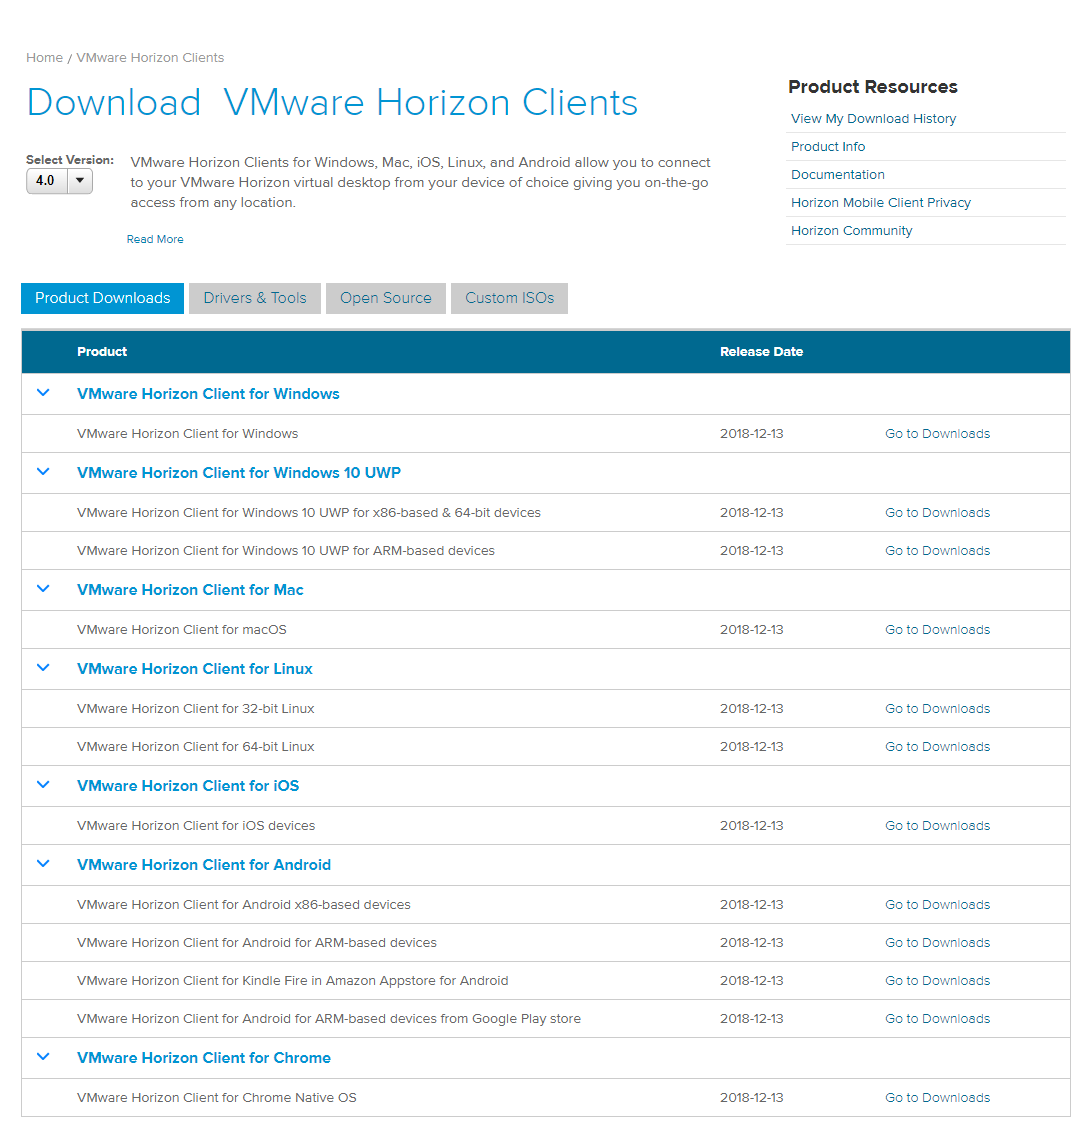Click heading VMware Horizon Client for Mac
Viewport: 1091px width, 1130px height.
[x=190, y=590]
